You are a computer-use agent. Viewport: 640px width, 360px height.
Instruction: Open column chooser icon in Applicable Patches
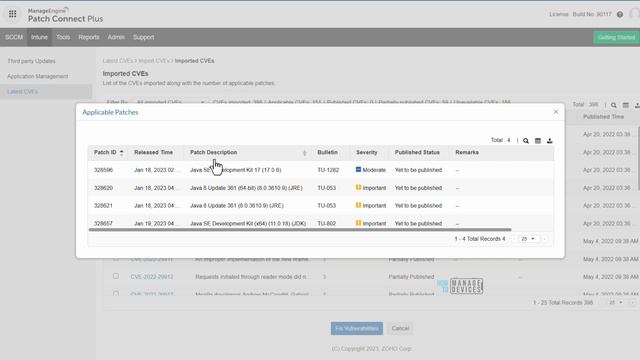click(538, 140)
